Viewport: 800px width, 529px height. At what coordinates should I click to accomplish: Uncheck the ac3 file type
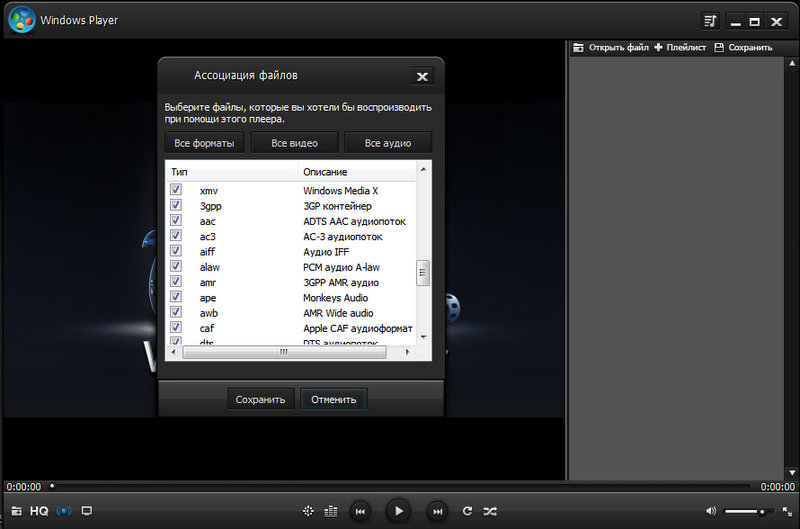click(176, 235)
